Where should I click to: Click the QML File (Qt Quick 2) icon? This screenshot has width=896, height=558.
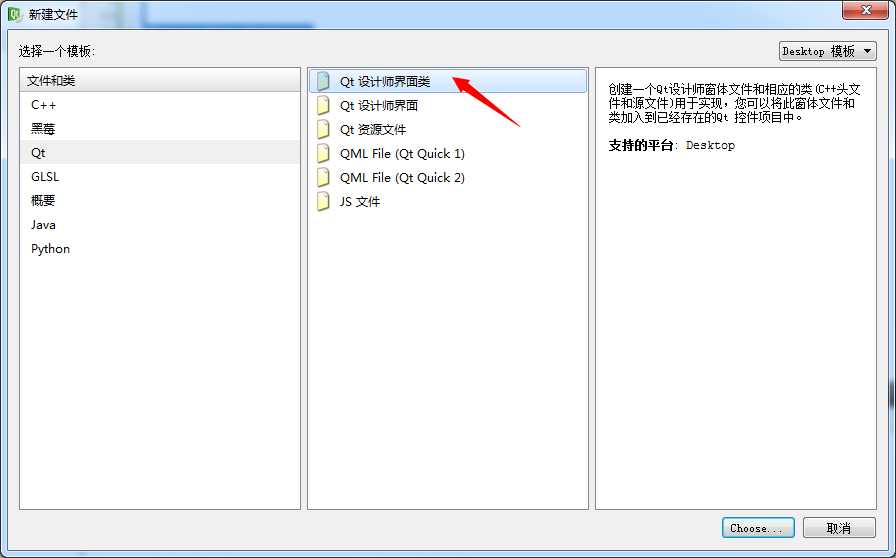[323, 177]
